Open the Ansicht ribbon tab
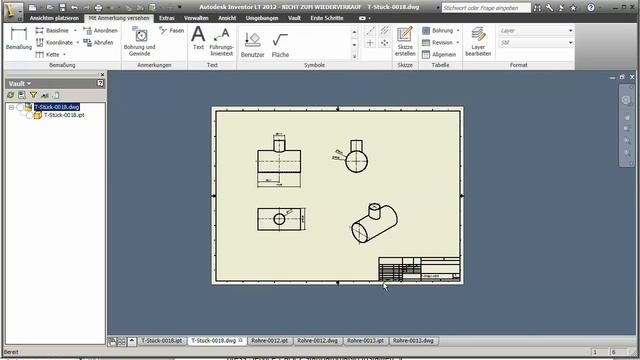The height and width of the screenshot is (360, 640). point(227,18)
